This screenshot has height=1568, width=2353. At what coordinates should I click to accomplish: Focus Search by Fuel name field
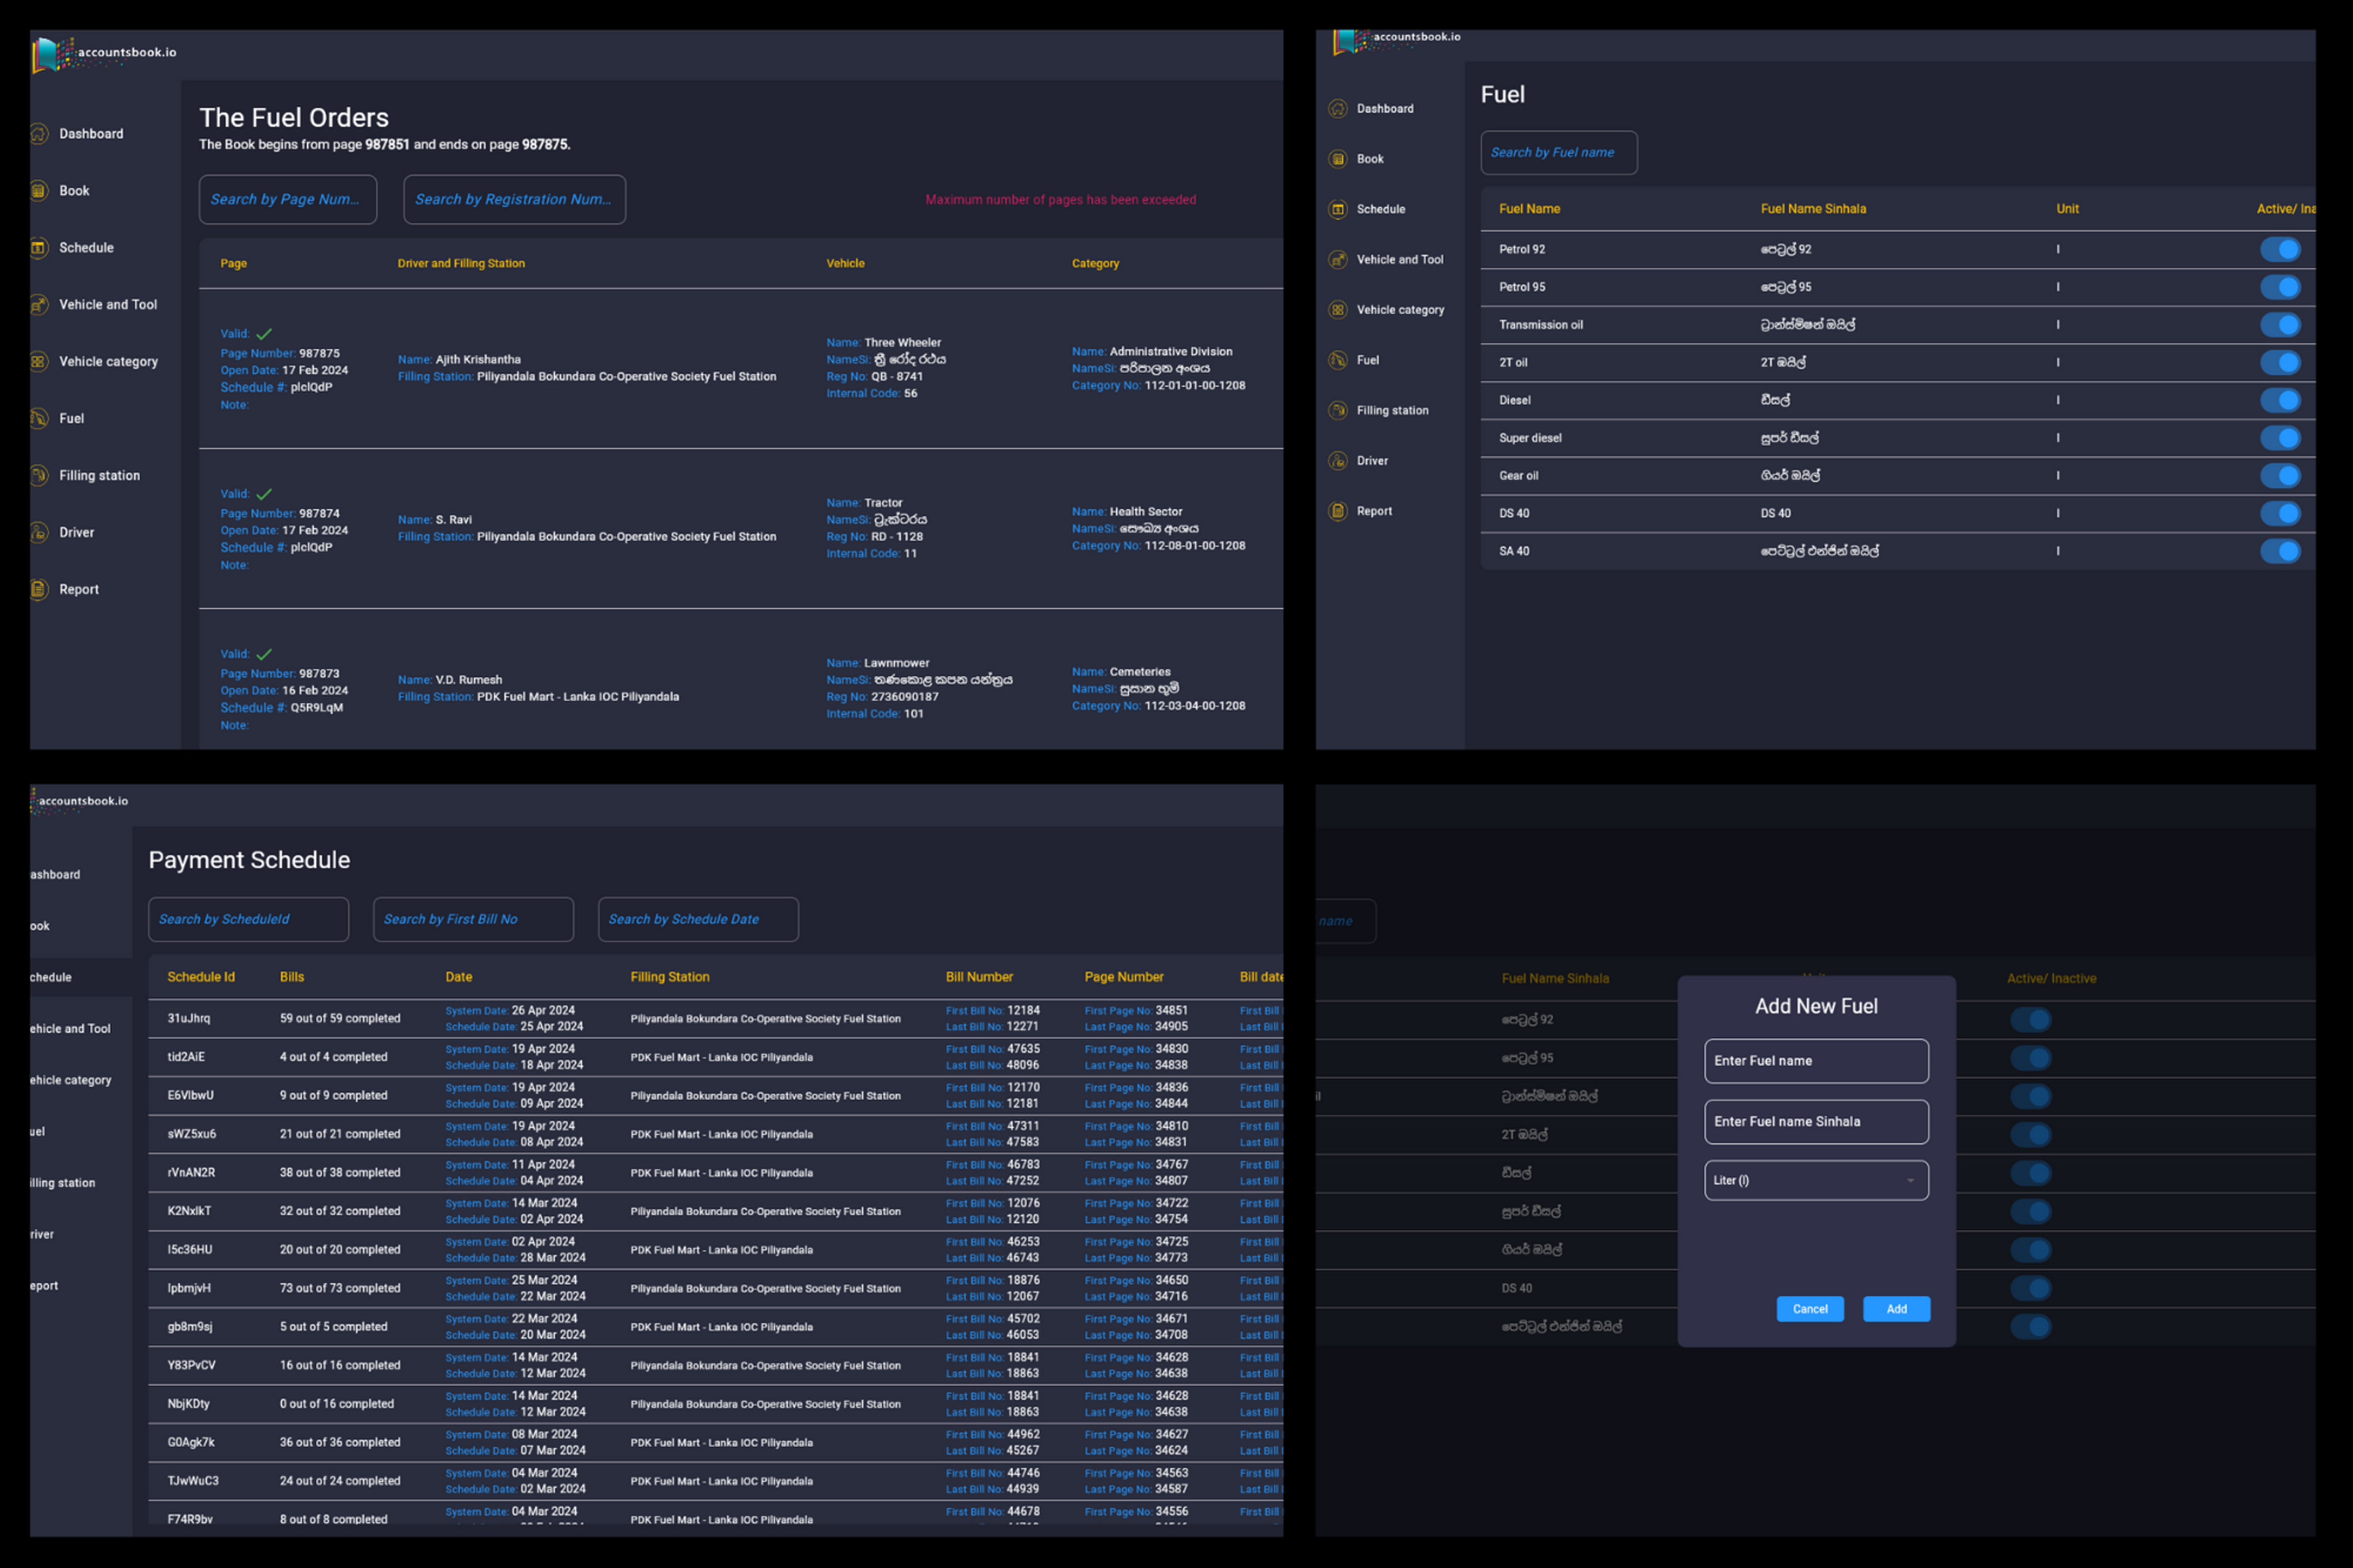(1559, 152)
